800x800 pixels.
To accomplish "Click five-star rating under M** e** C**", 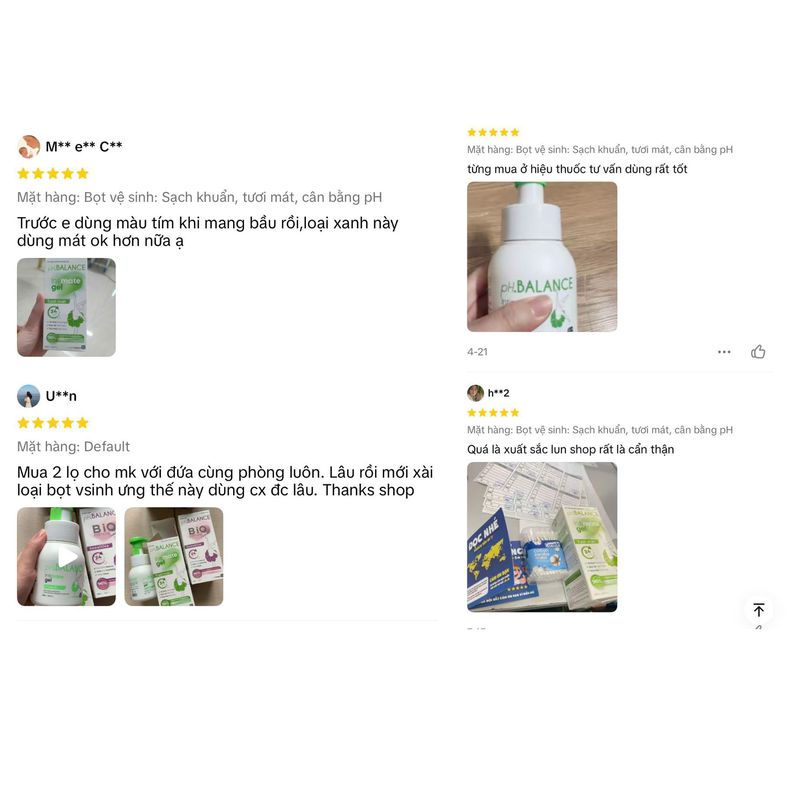I will pos(53,173).
